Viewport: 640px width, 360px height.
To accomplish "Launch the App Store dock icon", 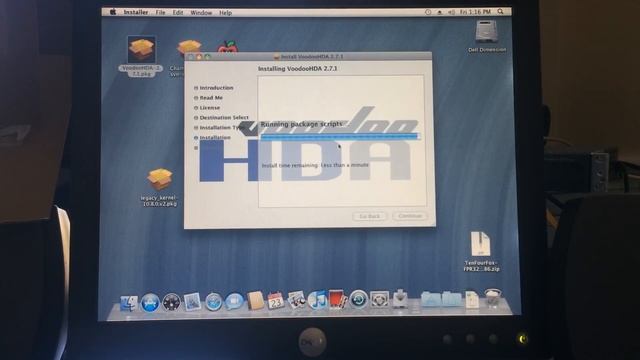I will pyautogui.click(x=150, y=303).
